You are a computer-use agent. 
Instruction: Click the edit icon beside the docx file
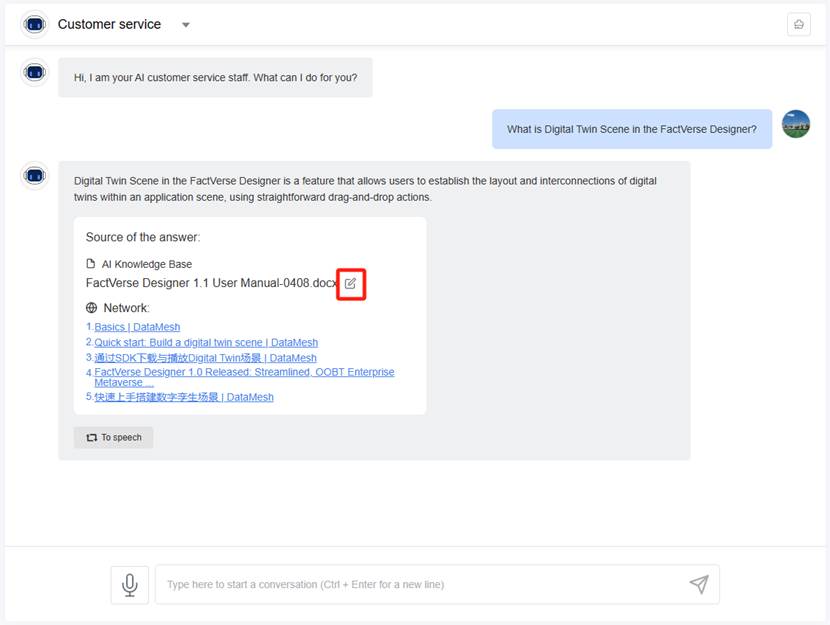click(x=350, y=284)
